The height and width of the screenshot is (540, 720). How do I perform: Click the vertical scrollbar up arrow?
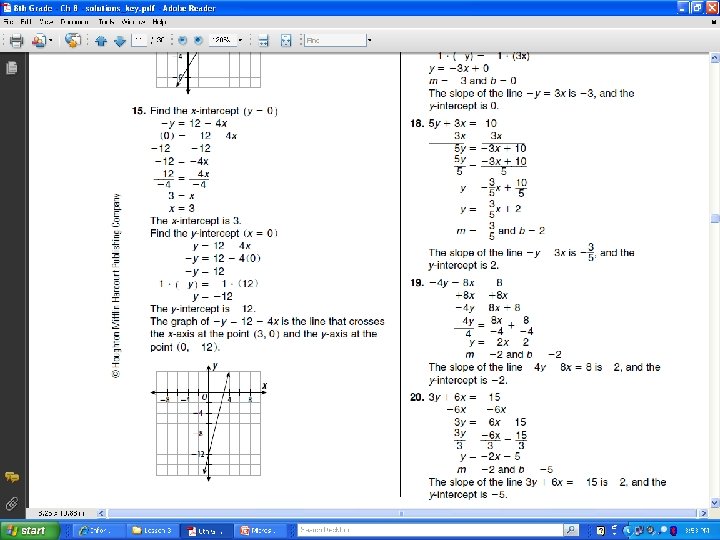tap(714, 58)
